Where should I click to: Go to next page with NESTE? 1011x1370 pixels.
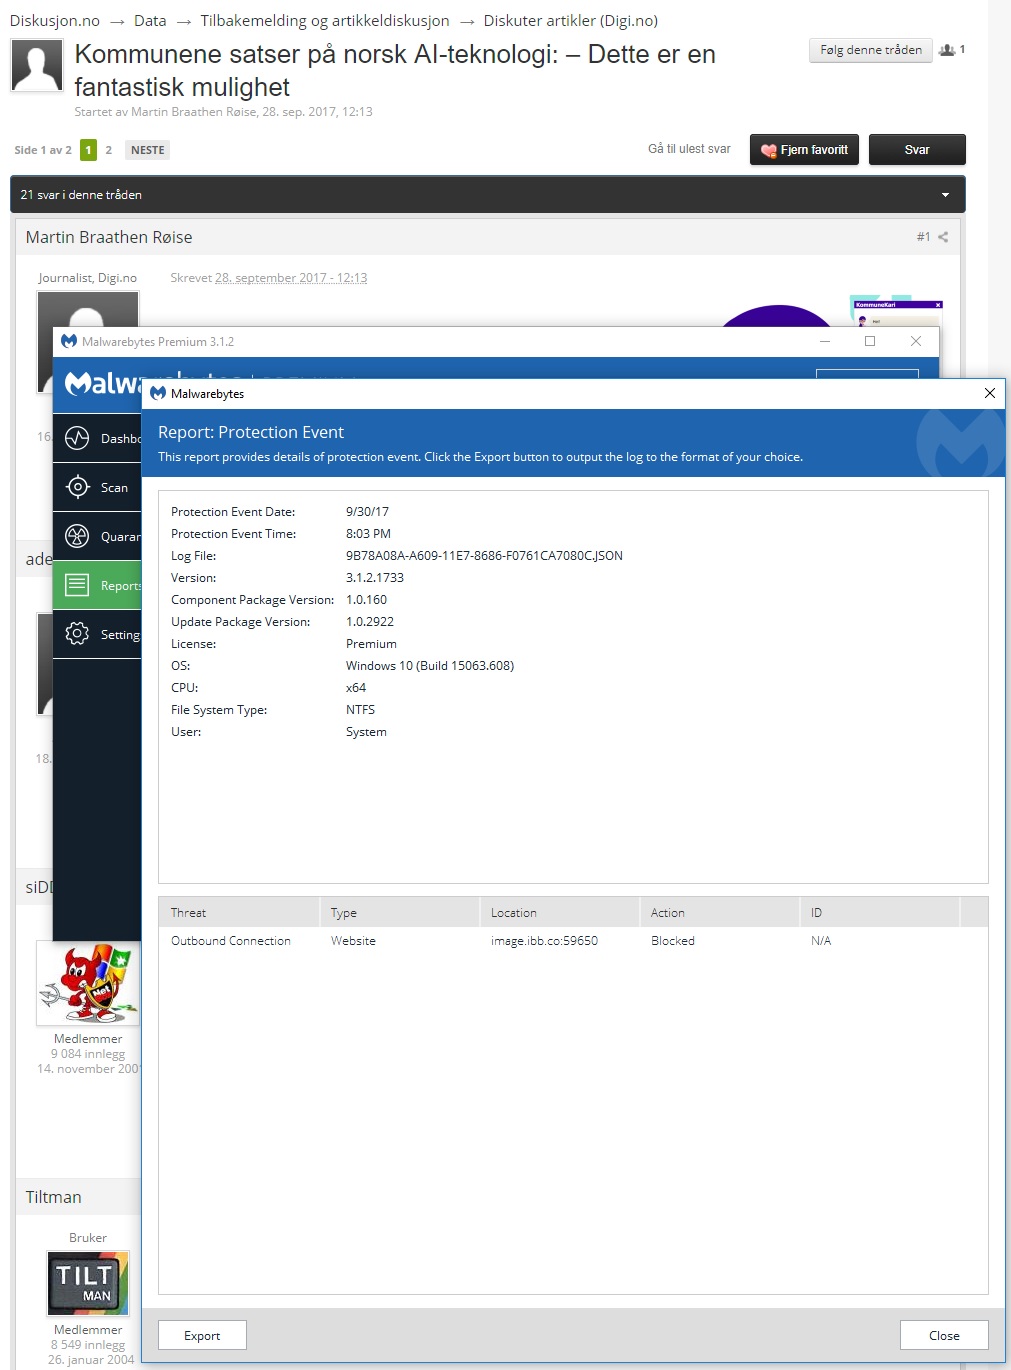click(147, 150)
